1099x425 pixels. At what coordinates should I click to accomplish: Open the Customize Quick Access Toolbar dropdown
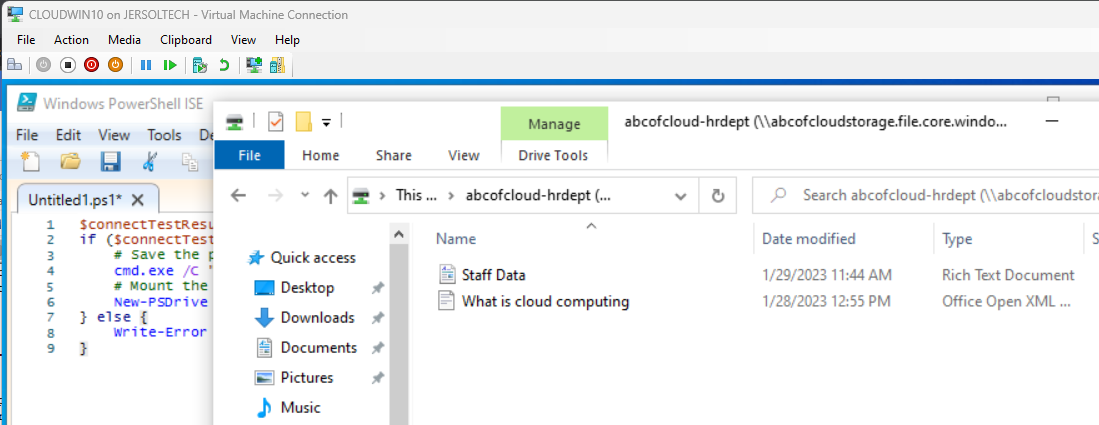(326, 122)
